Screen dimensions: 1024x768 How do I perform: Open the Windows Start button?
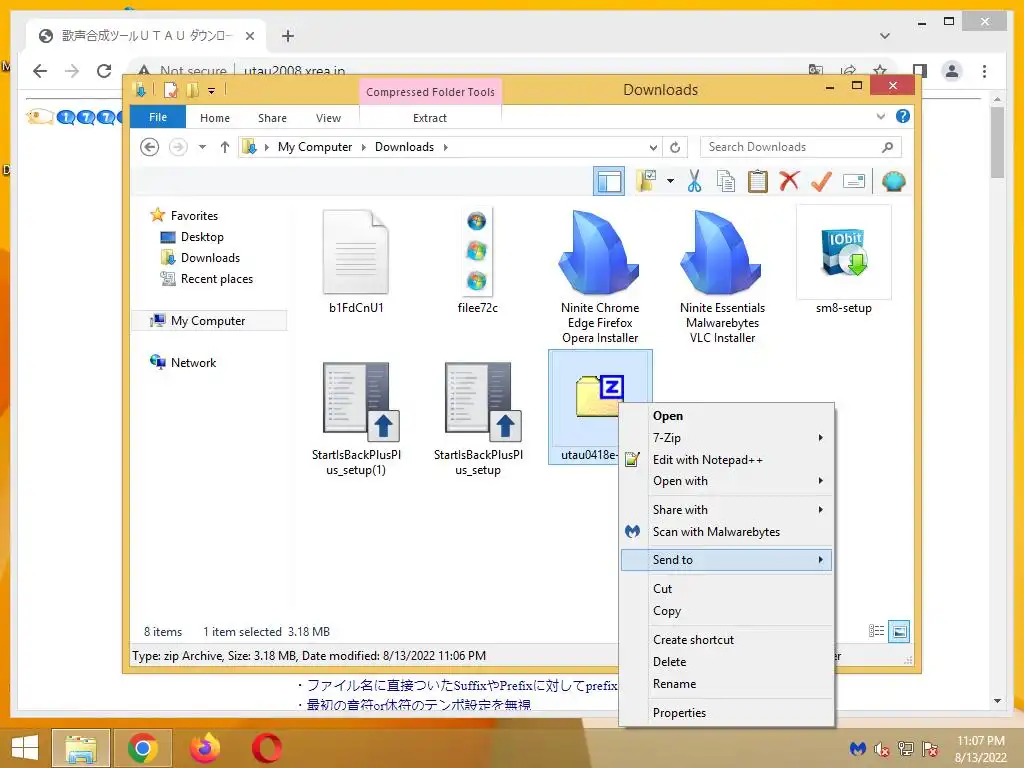pos(25,748)
